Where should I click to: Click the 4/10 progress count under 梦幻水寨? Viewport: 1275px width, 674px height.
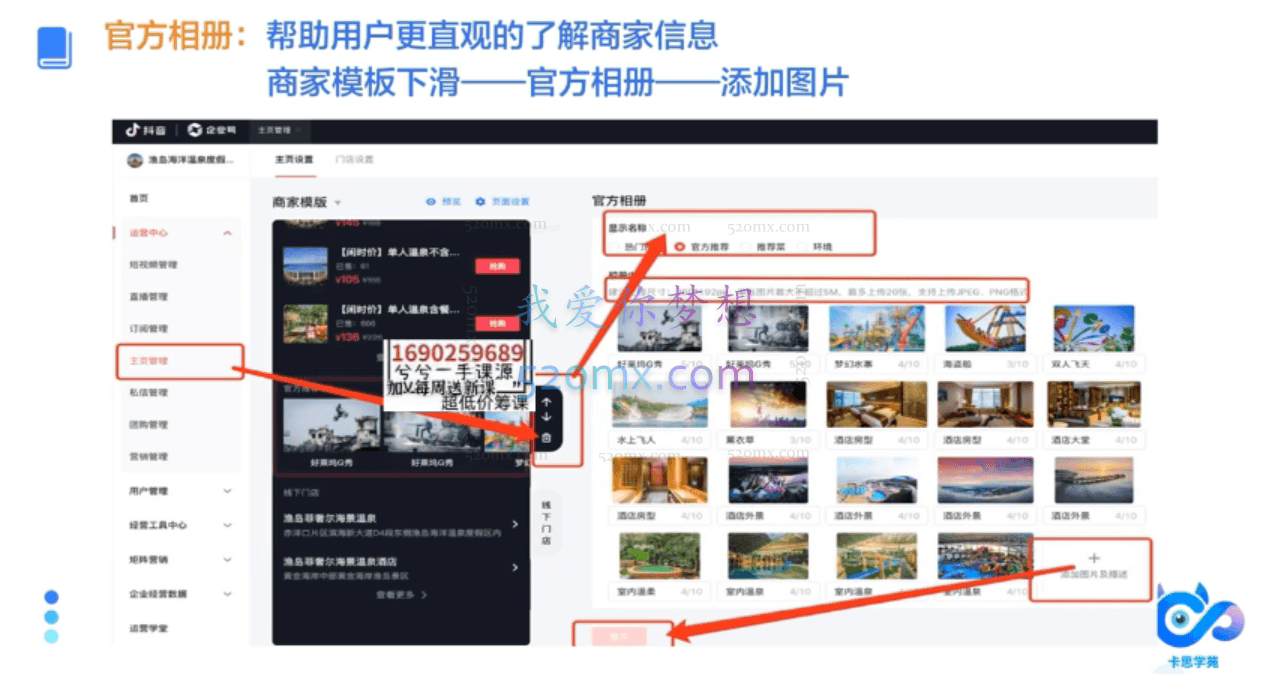907,363
